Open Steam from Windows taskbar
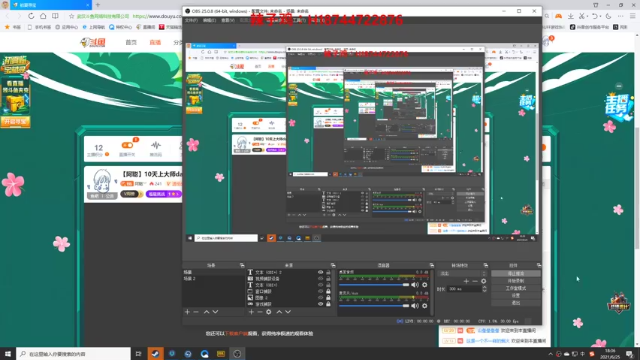This screenshot has width=640, height=360. pyautogui.click(x=155, y=353)
